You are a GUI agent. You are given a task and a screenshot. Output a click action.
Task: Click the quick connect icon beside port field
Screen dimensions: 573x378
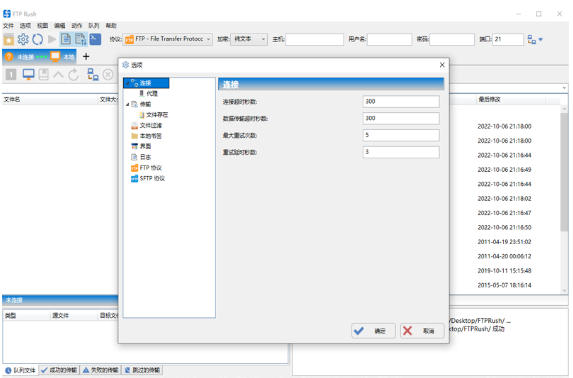[532, 39]
